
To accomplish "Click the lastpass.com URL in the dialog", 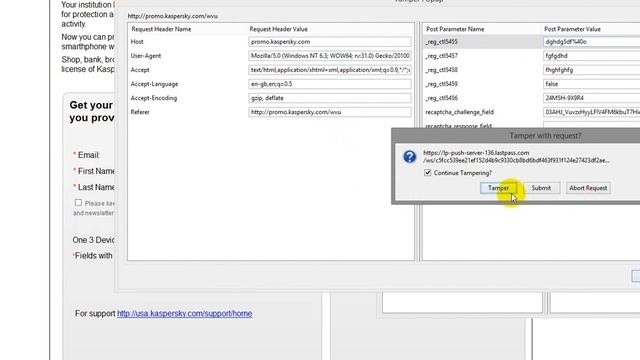I will (x=516, y=156).
